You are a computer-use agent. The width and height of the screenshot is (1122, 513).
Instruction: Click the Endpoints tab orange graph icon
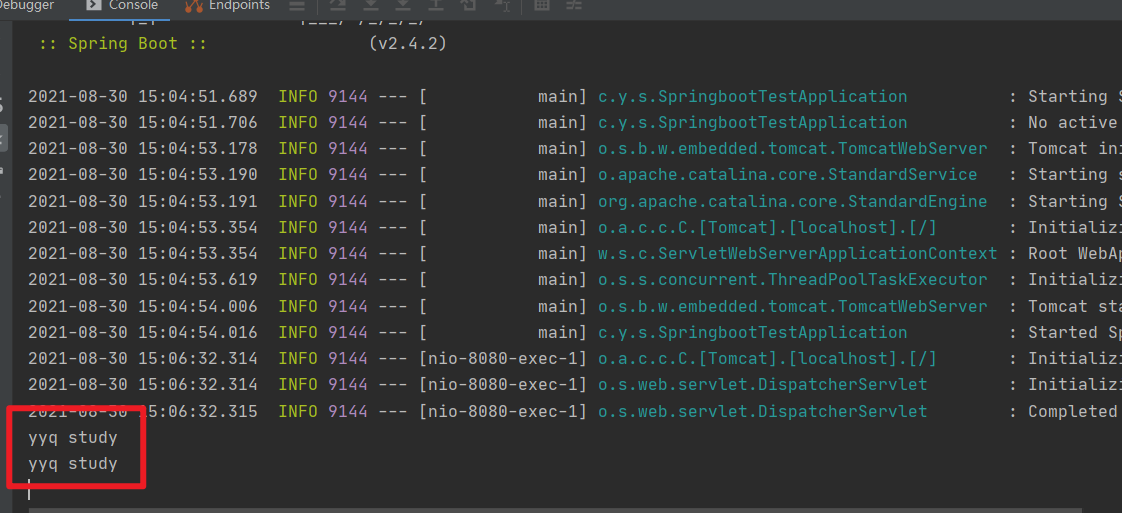(x=193, y=6)
